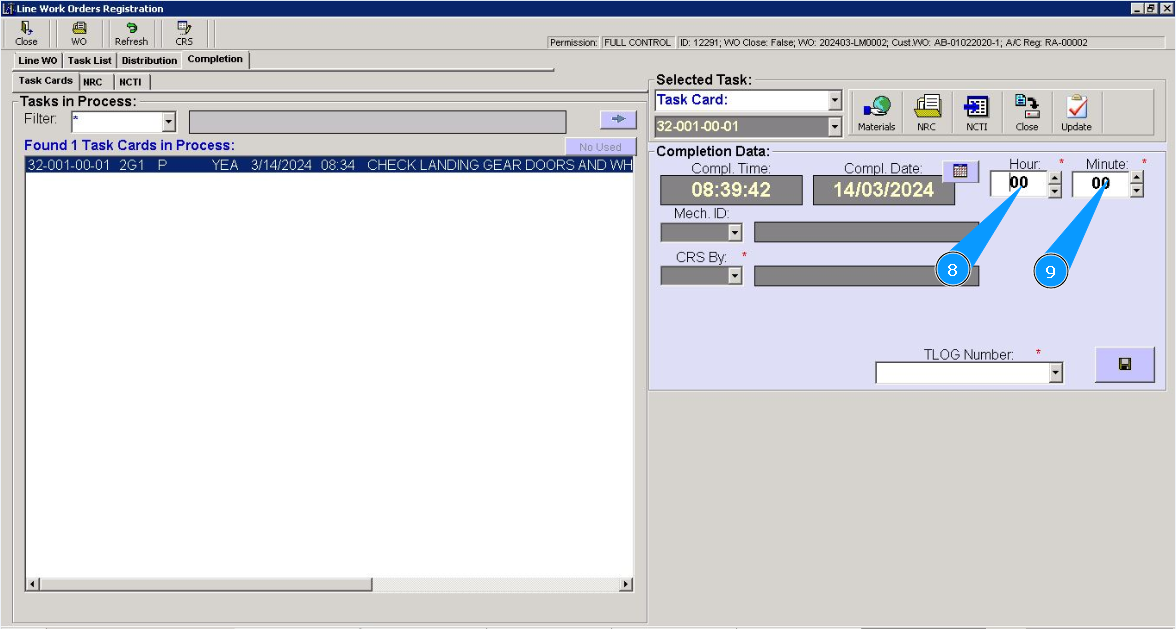
Task: Select the Task Cards sub-tab
Action: [x=46, y=81]
